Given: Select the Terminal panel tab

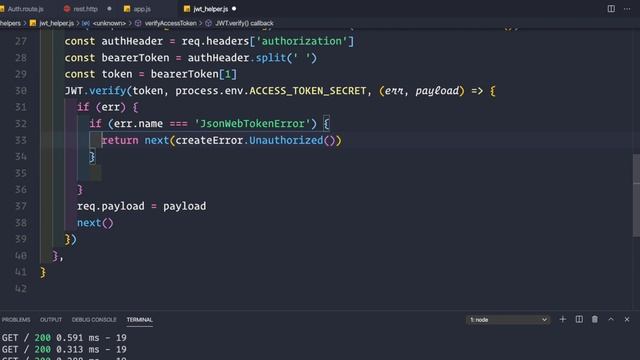Looking at the screenshot, I should (139, 320).
